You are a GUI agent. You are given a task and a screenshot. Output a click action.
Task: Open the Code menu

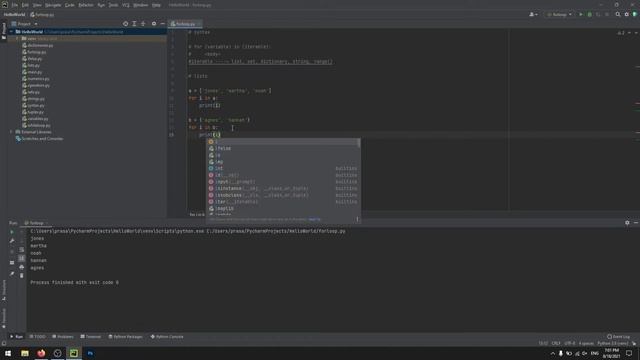coord(70,5)
